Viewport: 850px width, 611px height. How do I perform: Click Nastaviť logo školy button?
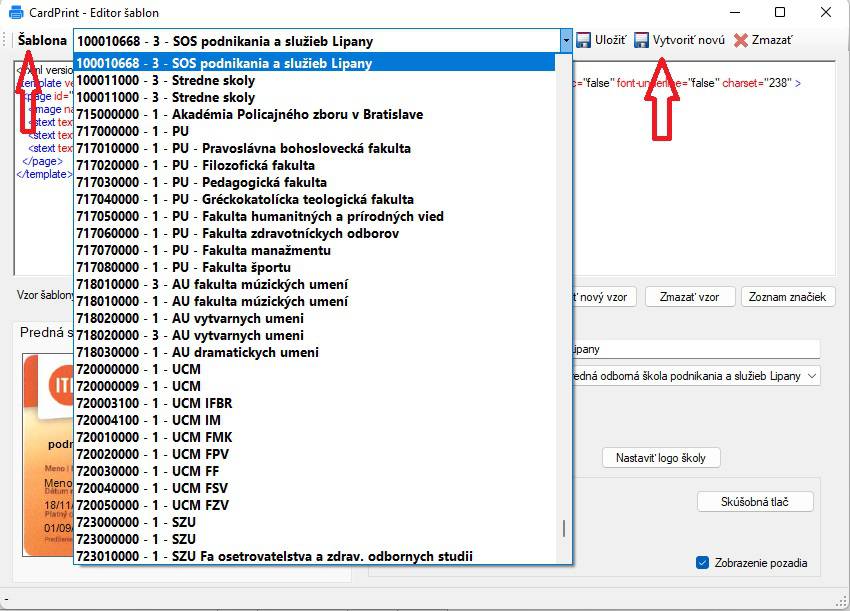click(x=660, y=458)
